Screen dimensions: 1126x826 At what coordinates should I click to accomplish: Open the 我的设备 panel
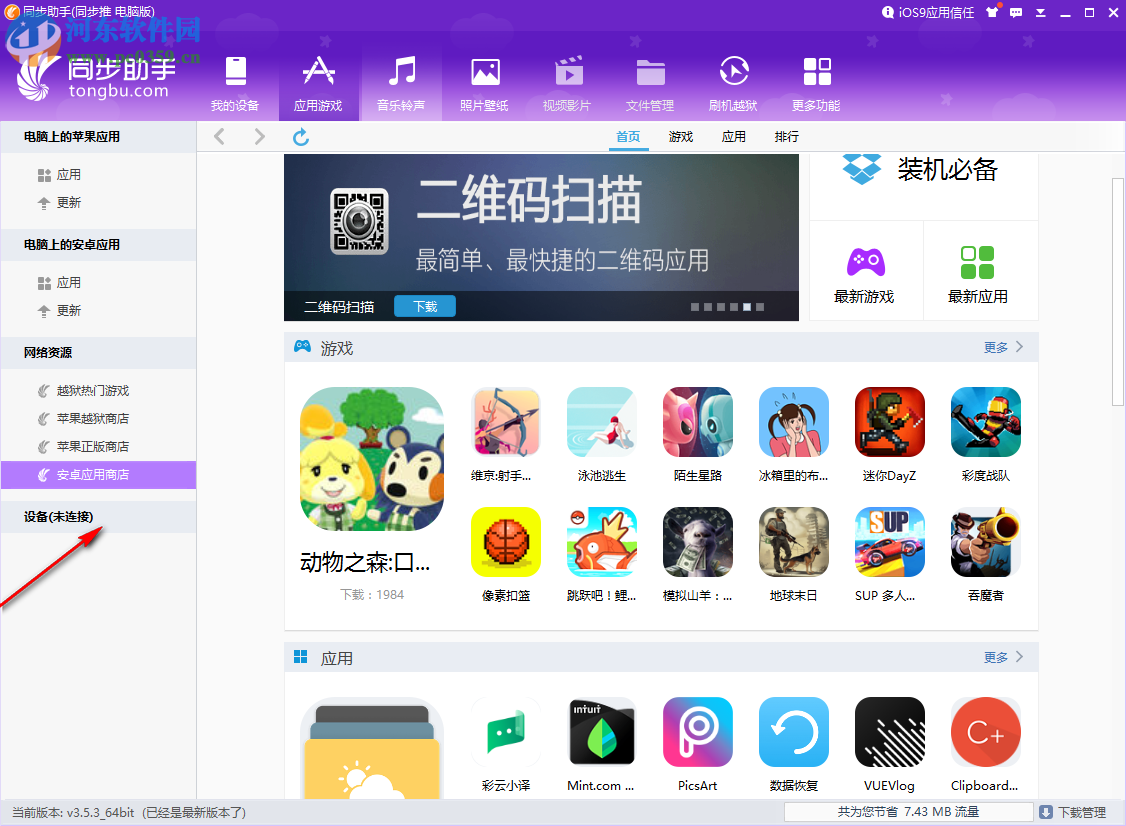(x=235, y=82)
